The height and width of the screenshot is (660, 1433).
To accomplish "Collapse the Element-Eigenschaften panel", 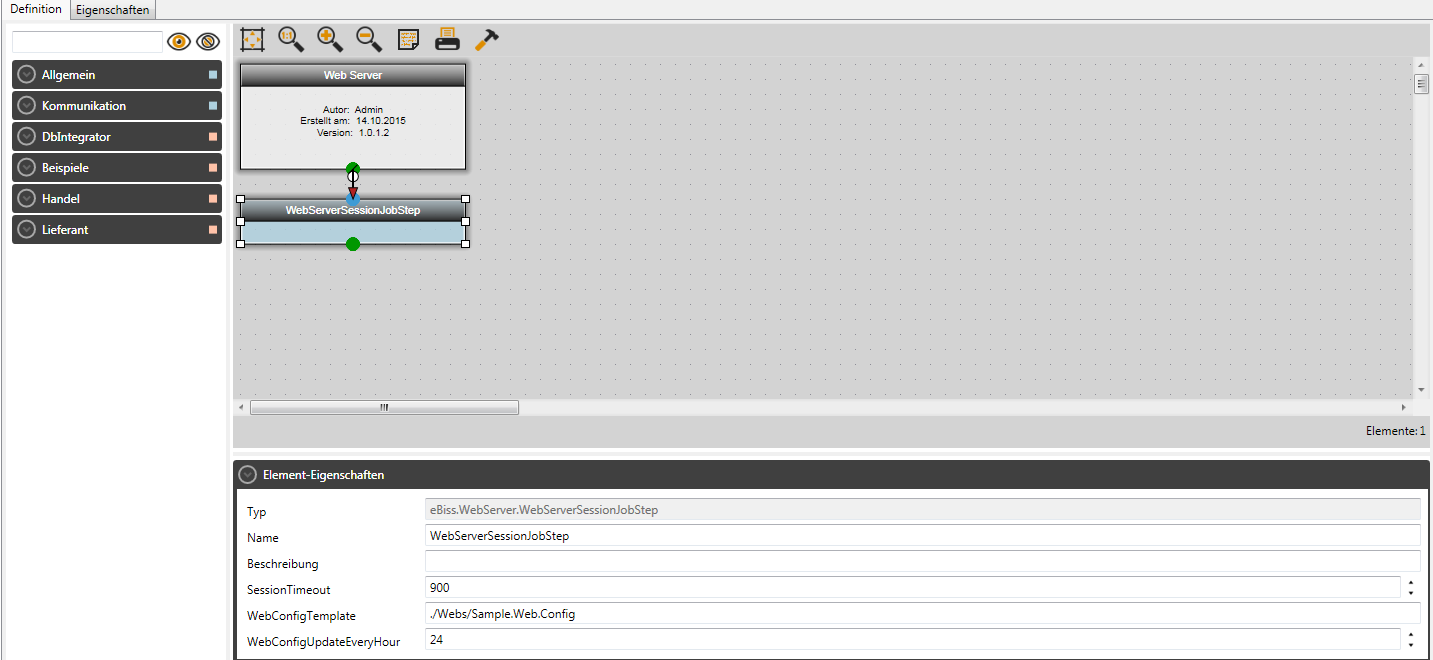I will pos(248,475).
